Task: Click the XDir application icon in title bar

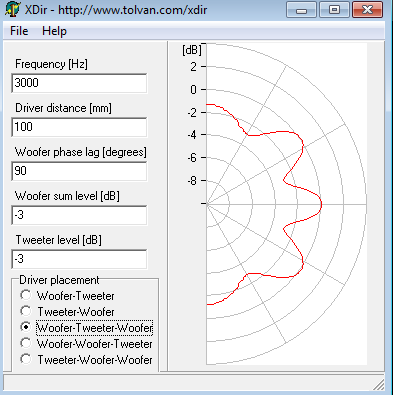Action: point(12,9)
